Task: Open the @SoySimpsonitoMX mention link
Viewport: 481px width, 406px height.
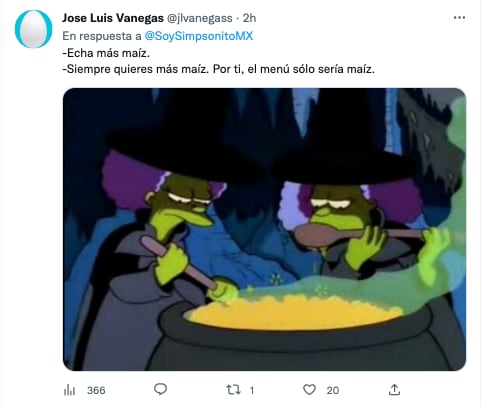Action: tap(199, 36)
